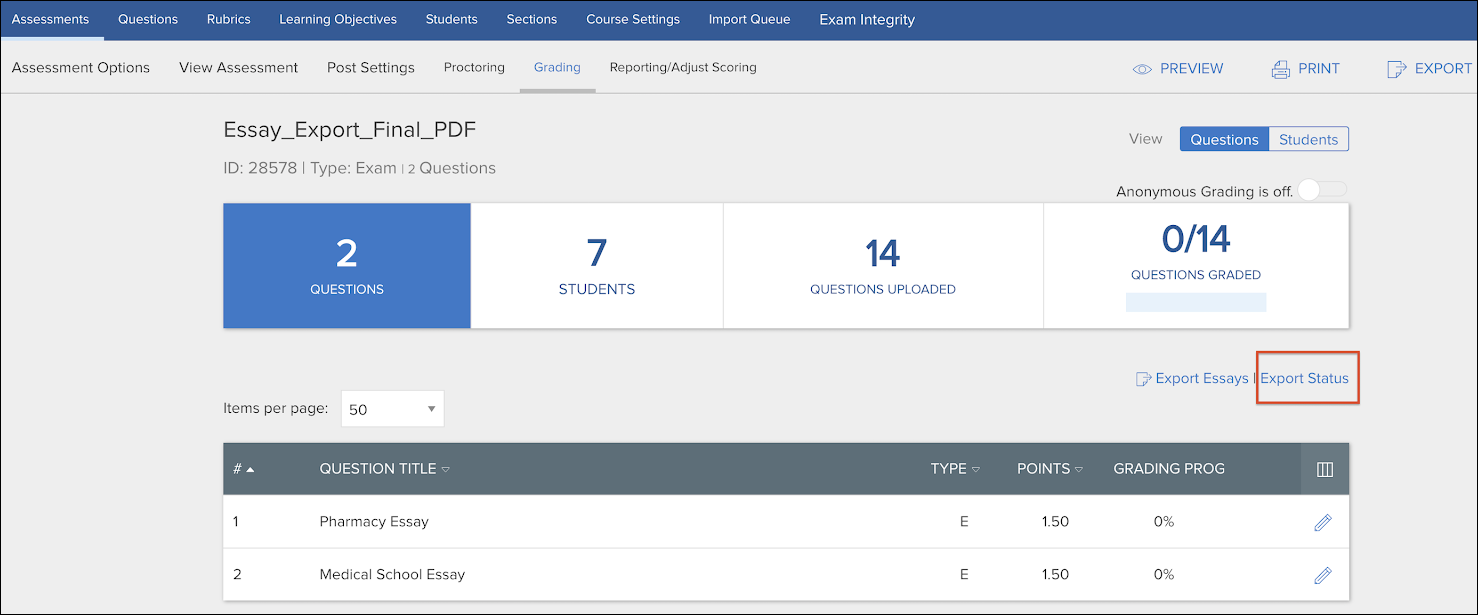Open the Medical School Essay row
Image resolution: width=1478 pixels, height=615 pixels.
click(x=786, y=575)
